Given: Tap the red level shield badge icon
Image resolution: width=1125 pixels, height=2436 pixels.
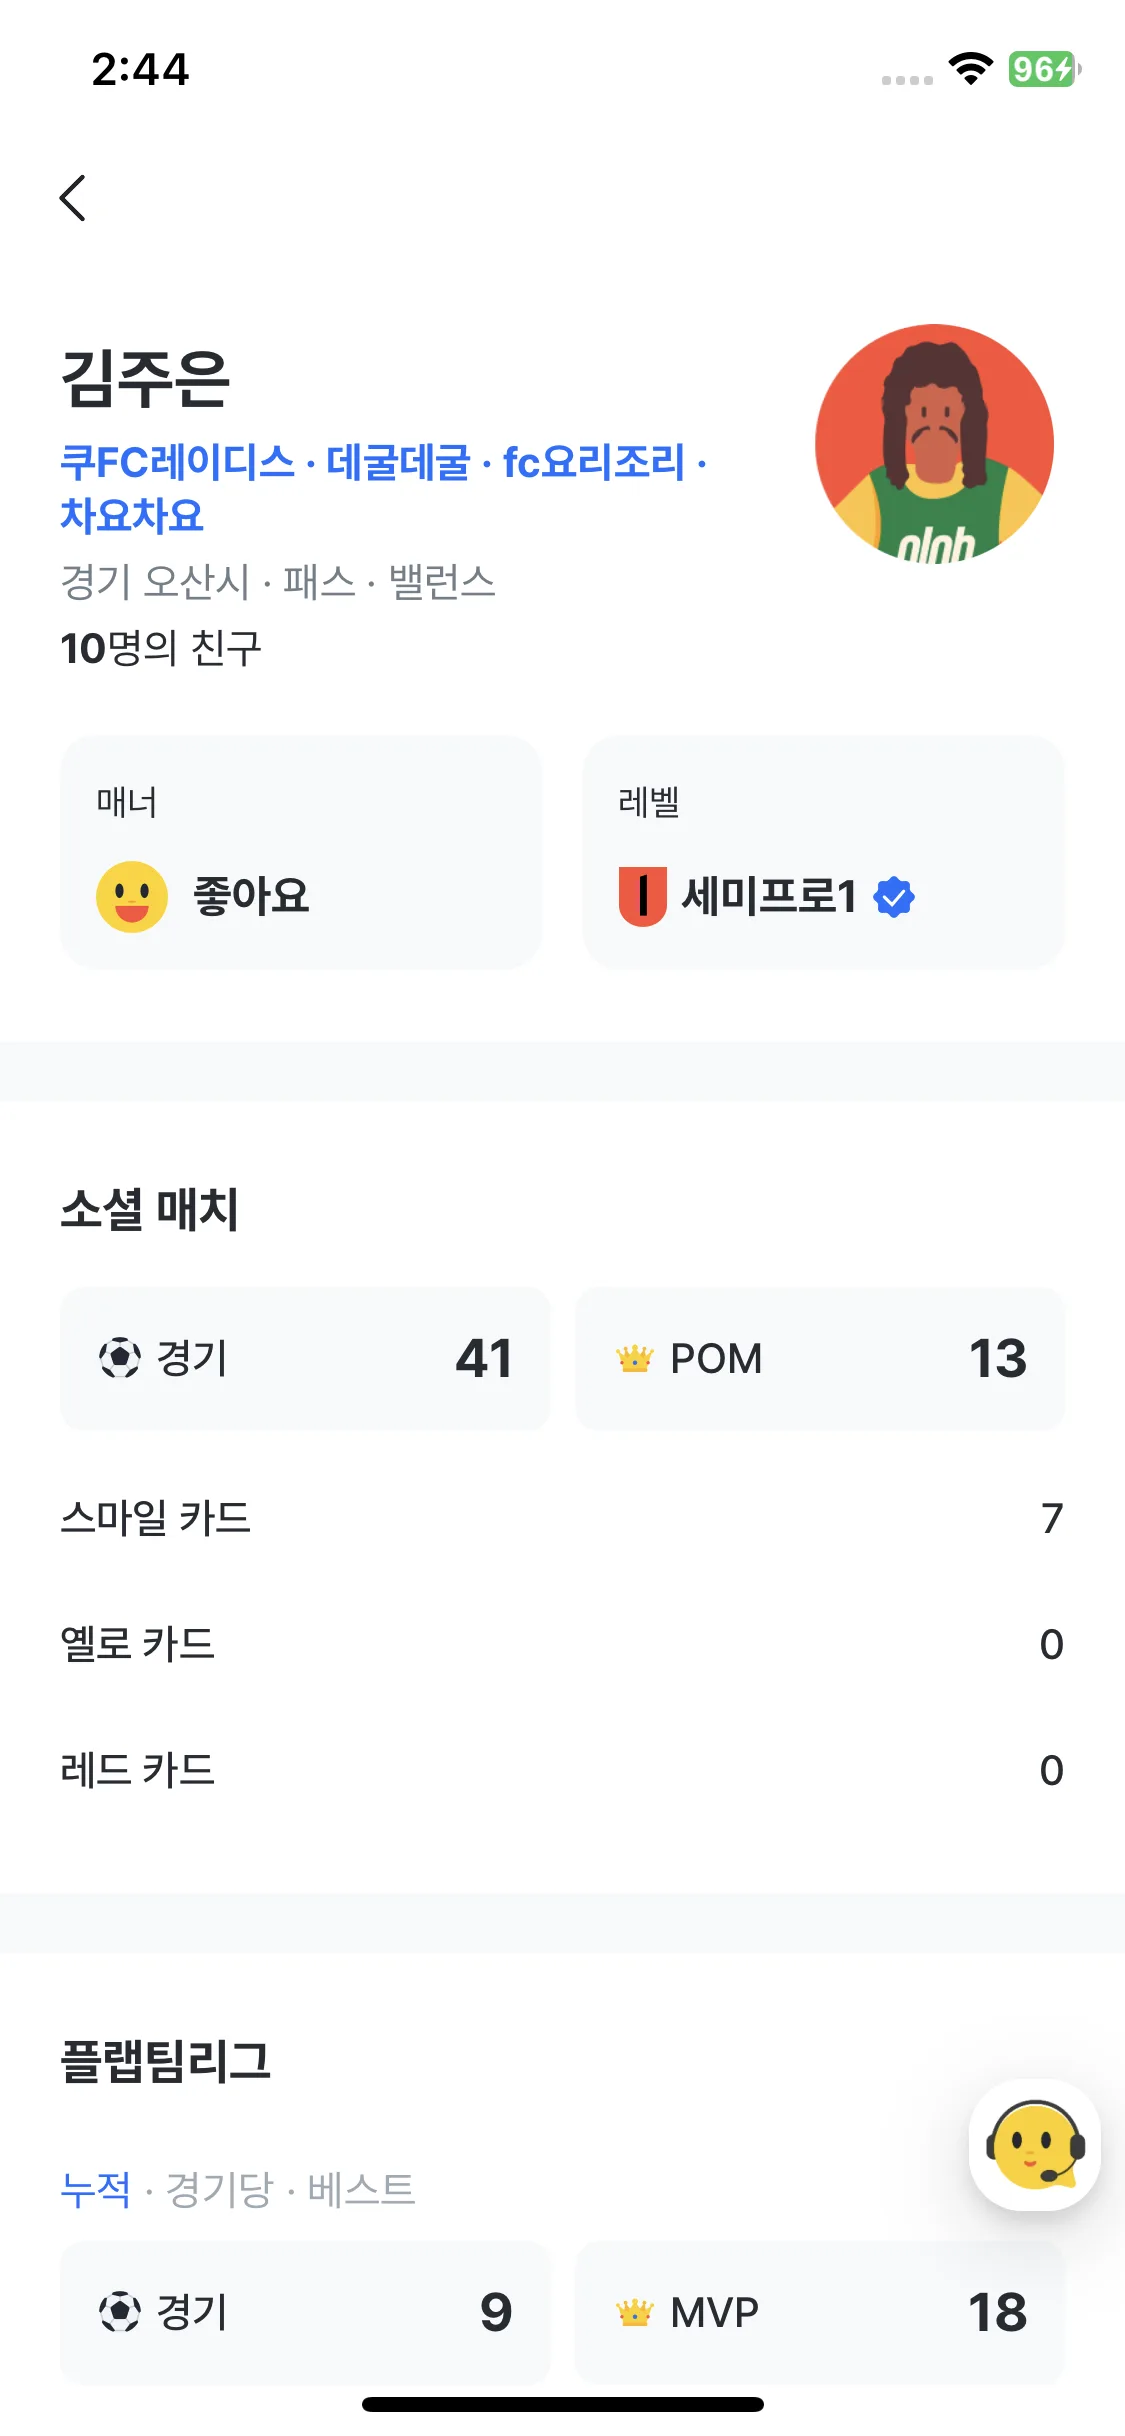Looking at the screenshot, I should 642,896.
